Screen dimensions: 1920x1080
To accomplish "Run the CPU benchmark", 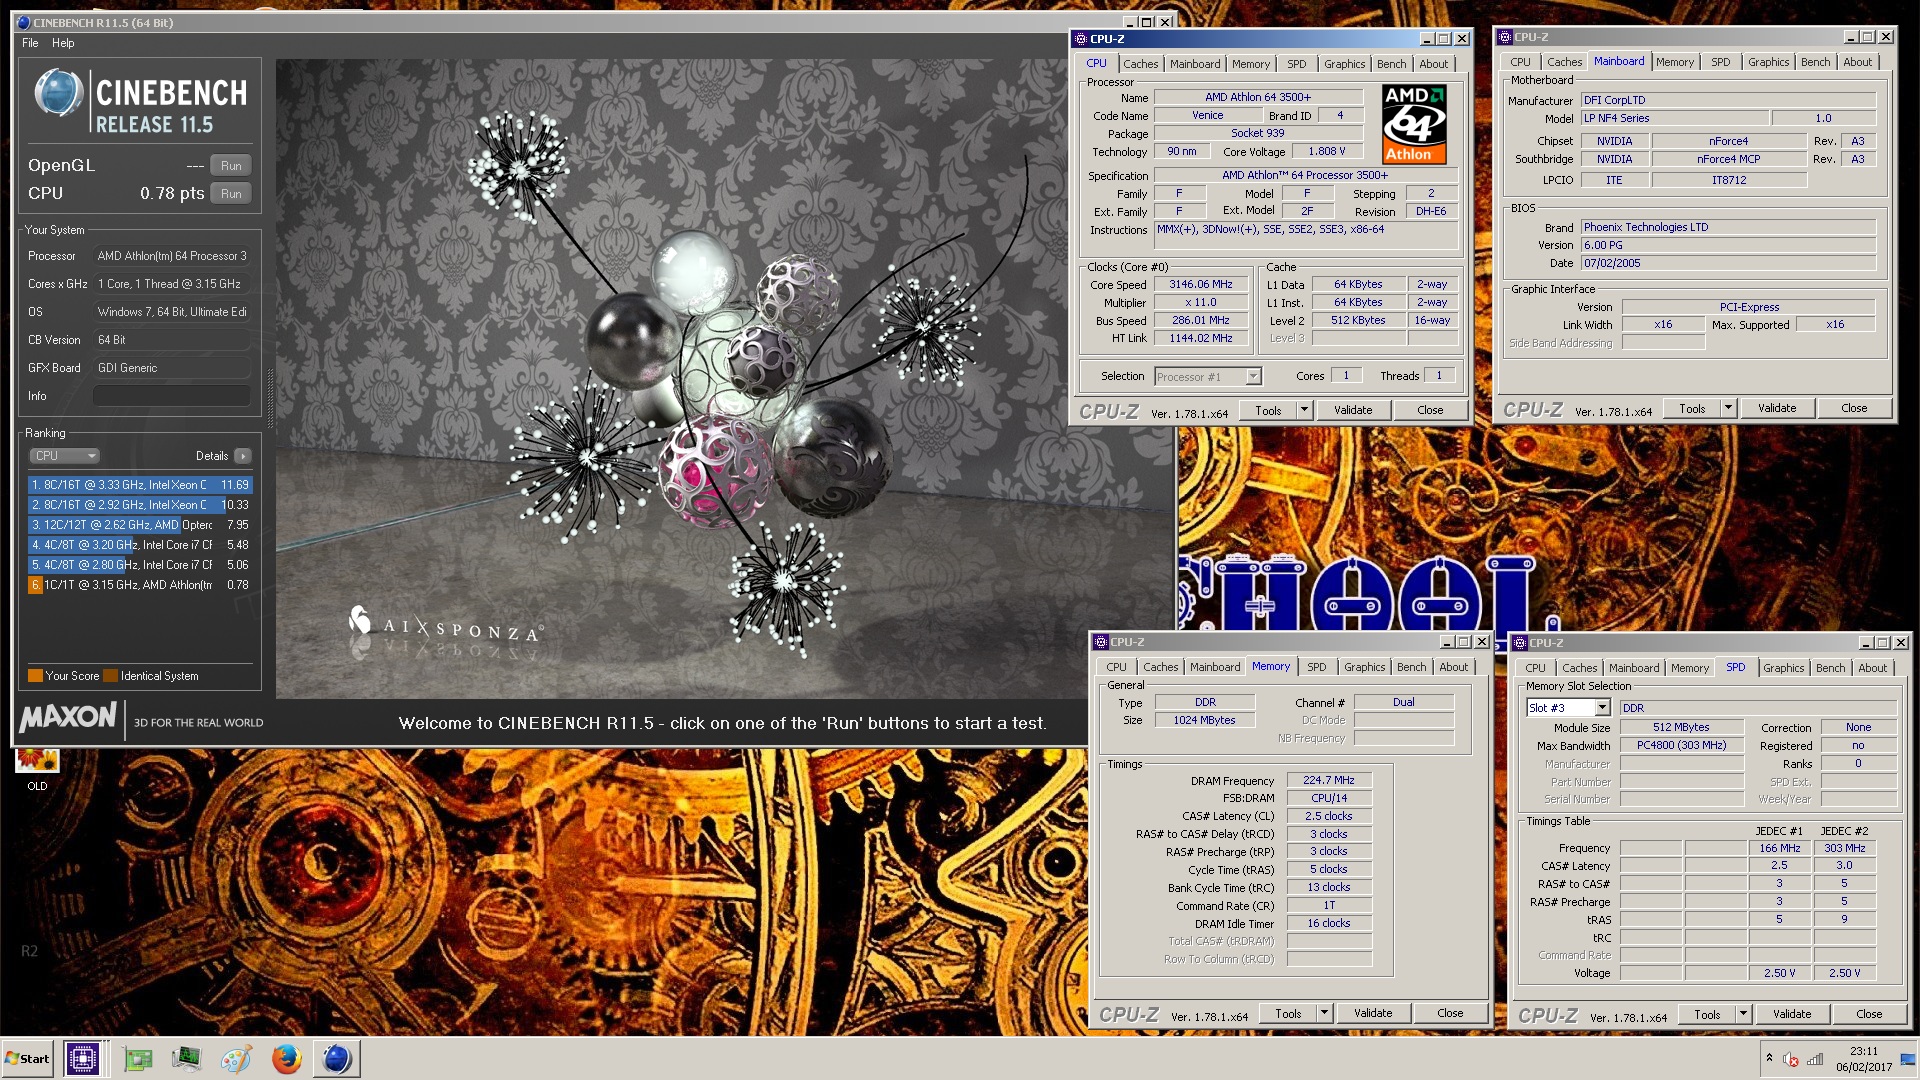I will pyautogui.click(x=231, y=194).
